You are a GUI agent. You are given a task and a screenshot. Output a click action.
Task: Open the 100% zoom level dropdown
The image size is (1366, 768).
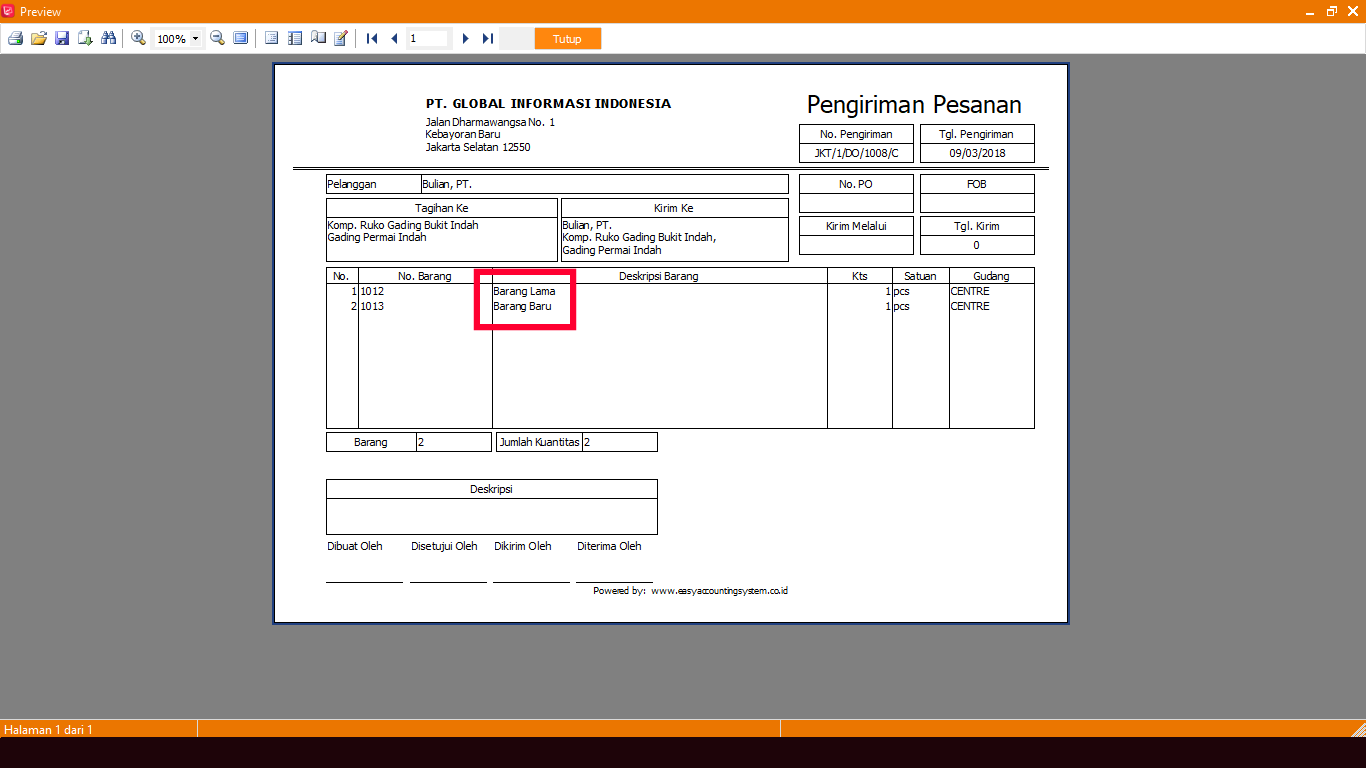point(195,39)
